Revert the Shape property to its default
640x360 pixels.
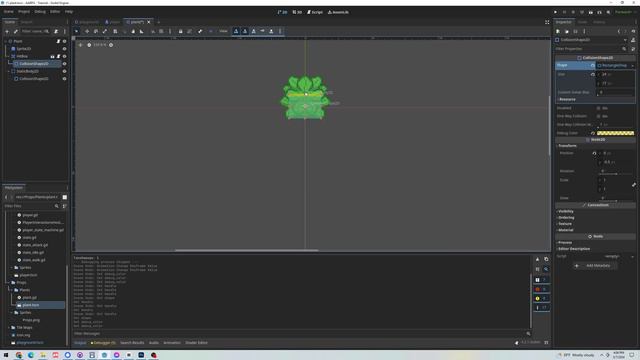click(x=593, y=65)
